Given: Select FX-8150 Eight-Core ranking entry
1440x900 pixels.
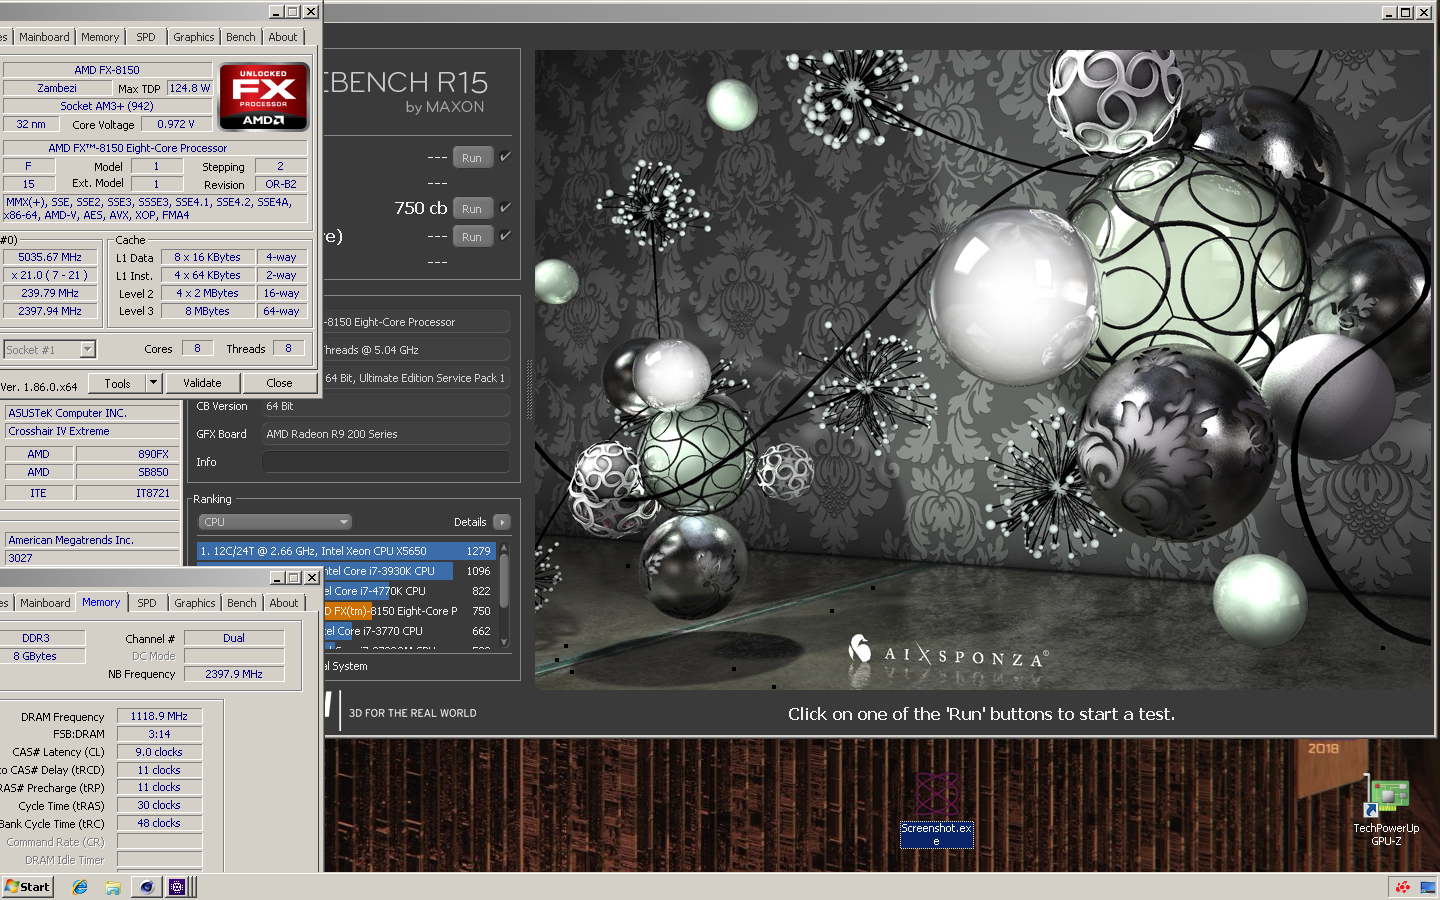Looking at the screenshot, I should click(409, 611).
